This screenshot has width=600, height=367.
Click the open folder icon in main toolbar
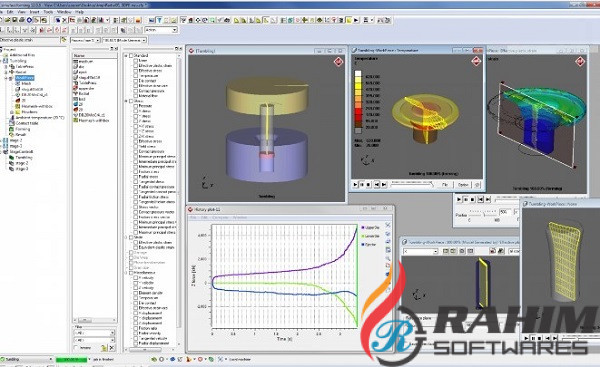click(x=7, y=20)
